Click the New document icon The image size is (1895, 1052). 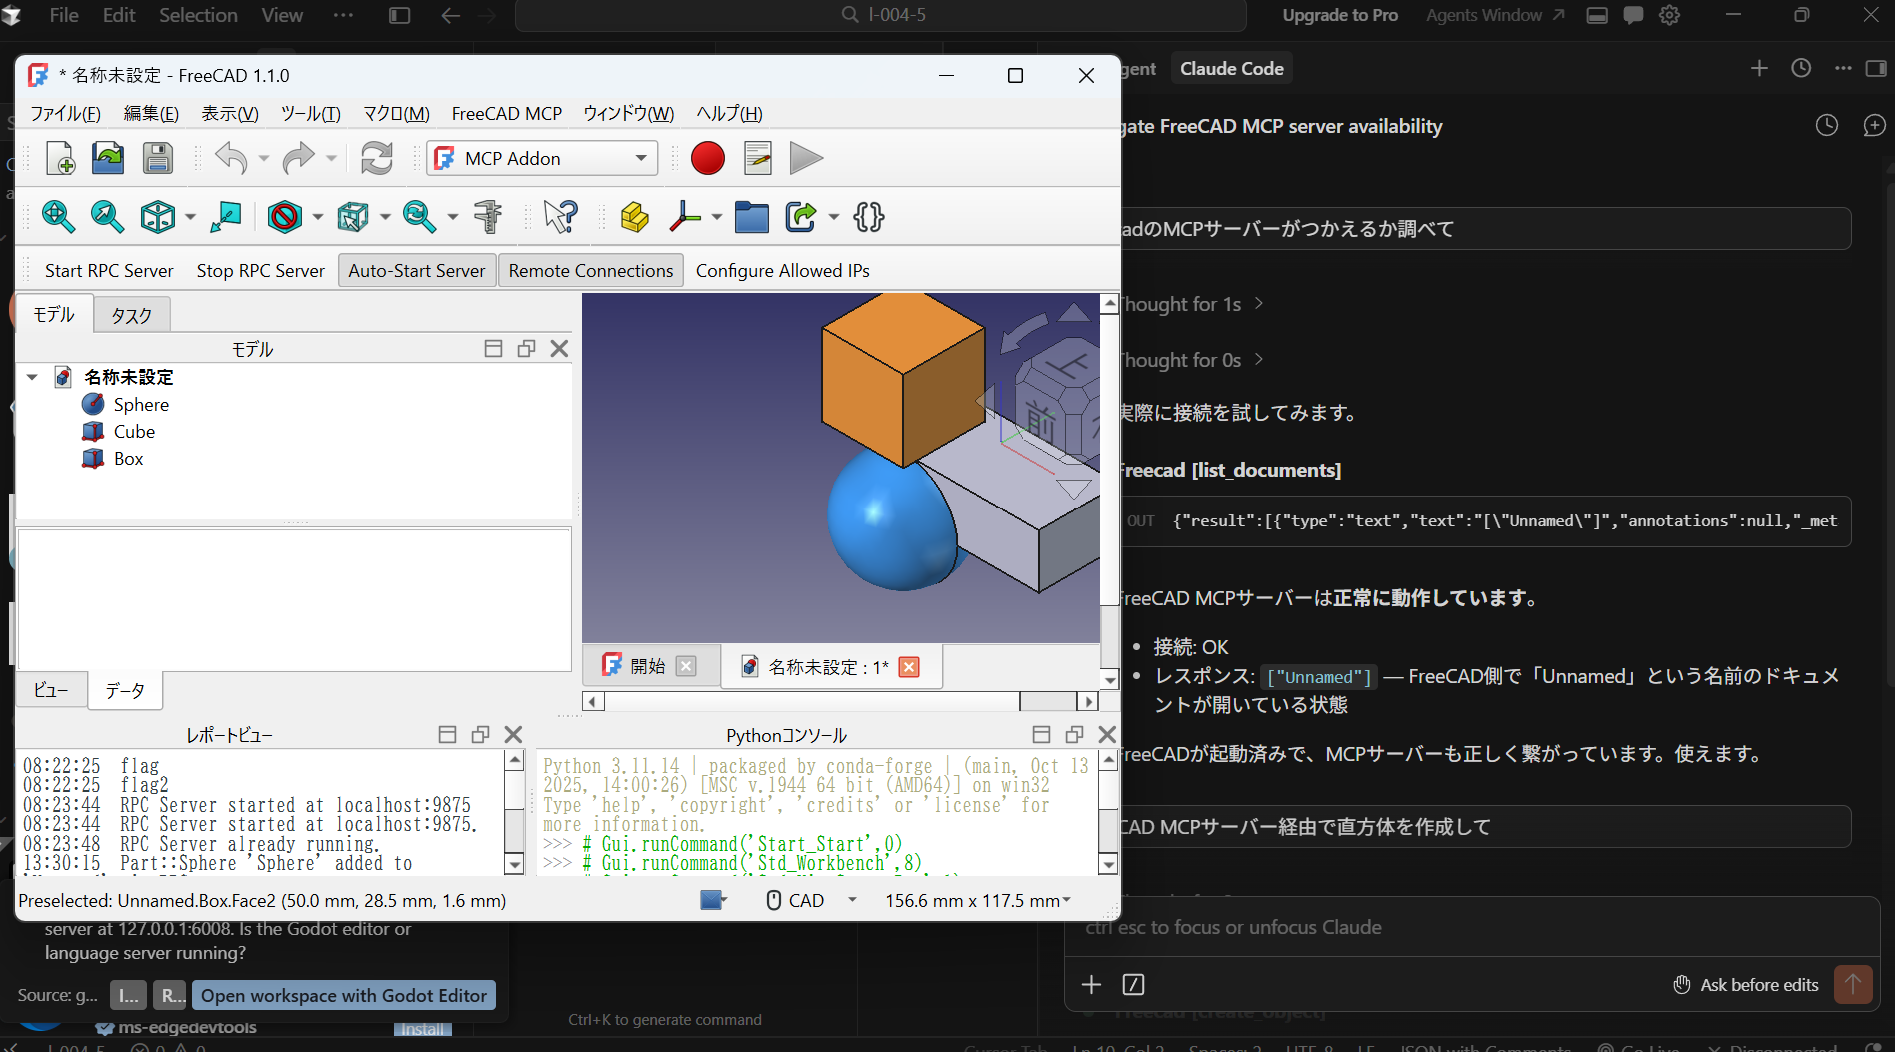(60, 158)
